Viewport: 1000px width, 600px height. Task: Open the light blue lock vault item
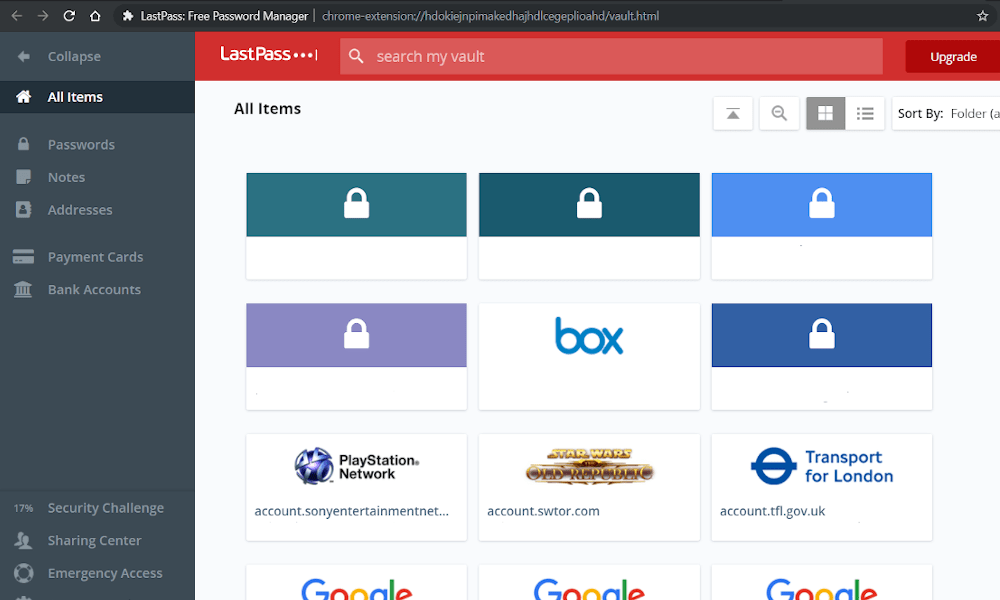click(821, 226)
